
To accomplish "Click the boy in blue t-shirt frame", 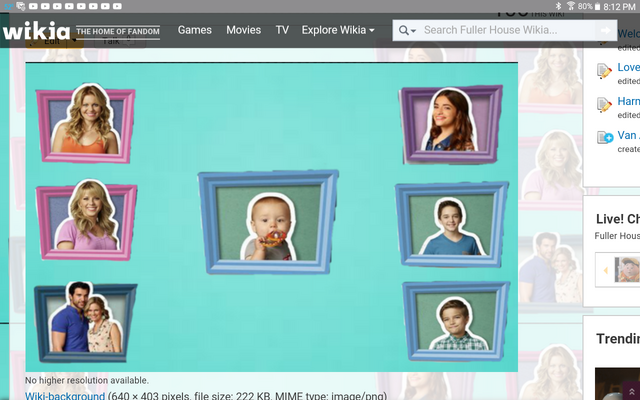I will point(451,224).
